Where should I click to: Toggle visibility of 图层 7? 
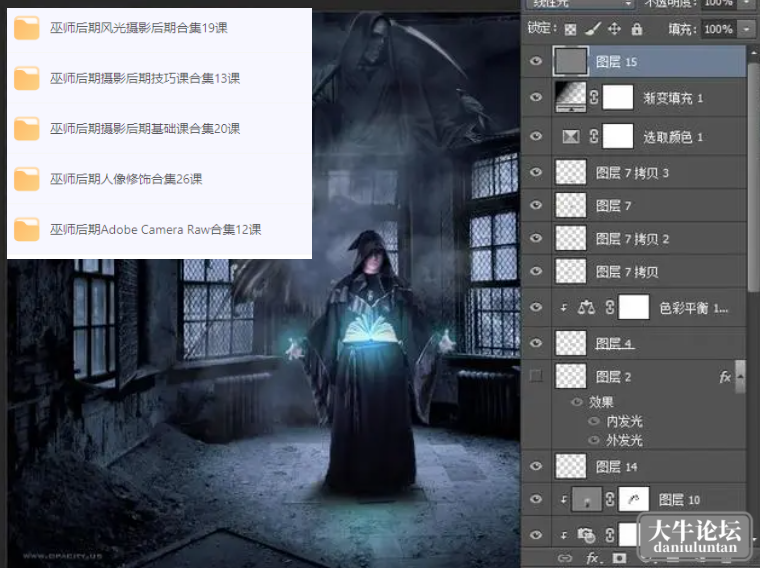[x=536, y=205]
